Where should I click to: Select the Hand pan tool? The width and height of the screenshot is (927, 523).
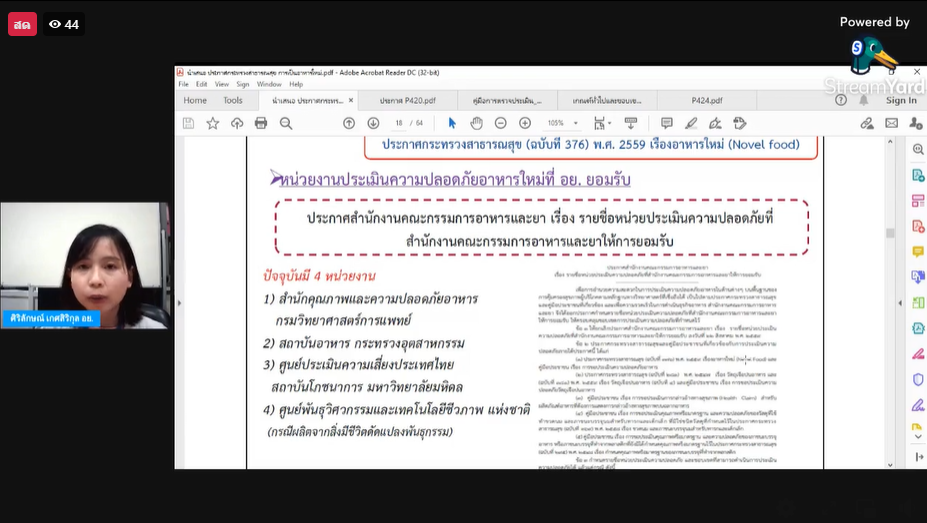[x=476, y=123]
